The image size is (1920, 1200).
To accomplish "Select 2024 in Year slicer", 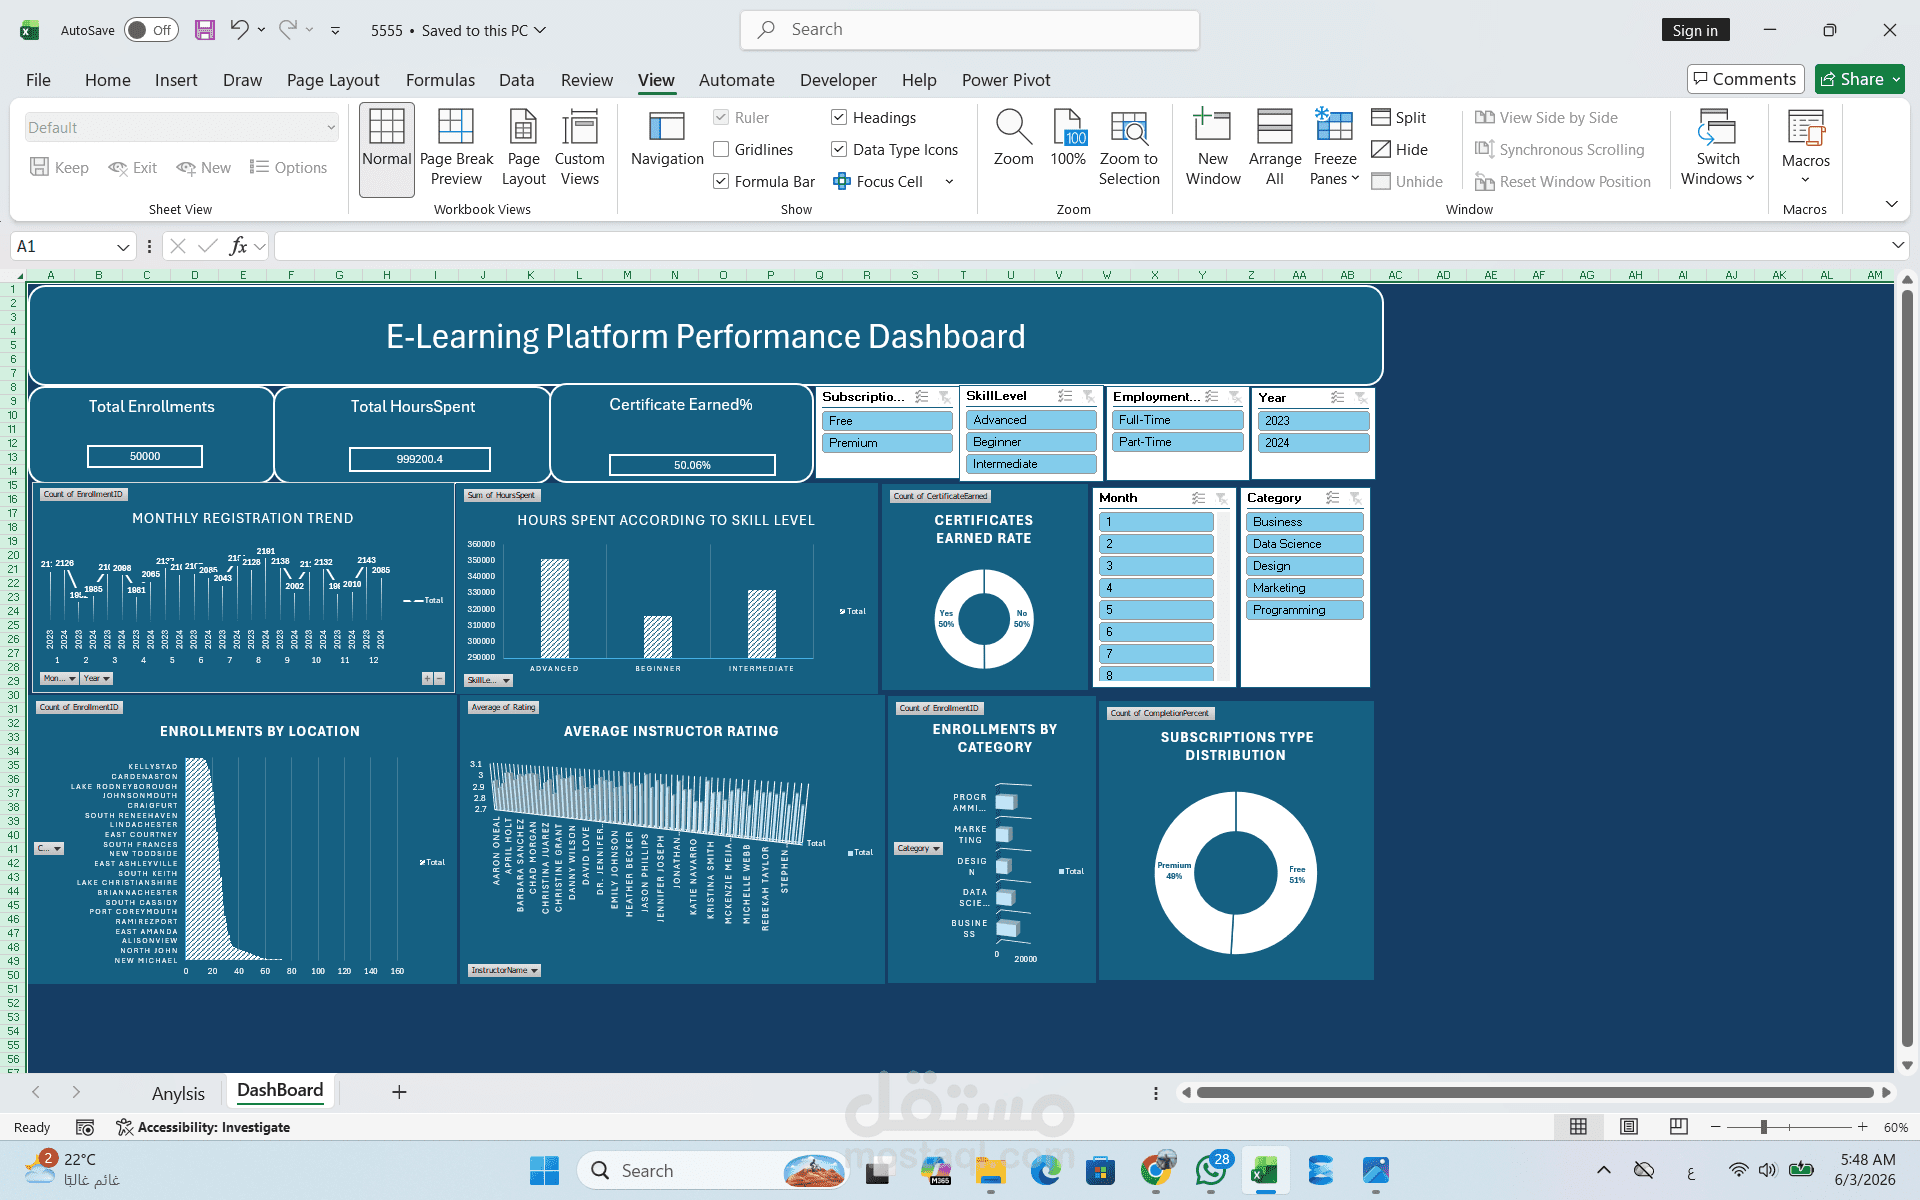I will pos(1314,443).
